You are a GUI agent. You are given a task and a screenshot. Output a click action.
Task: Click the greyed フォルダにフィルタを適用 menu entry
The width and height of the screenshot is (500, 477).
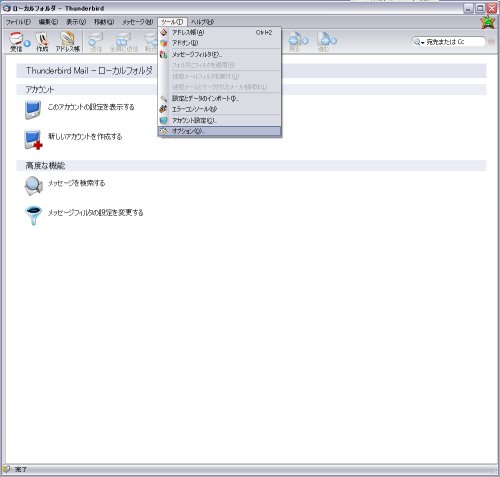click(x=219, y=65)
